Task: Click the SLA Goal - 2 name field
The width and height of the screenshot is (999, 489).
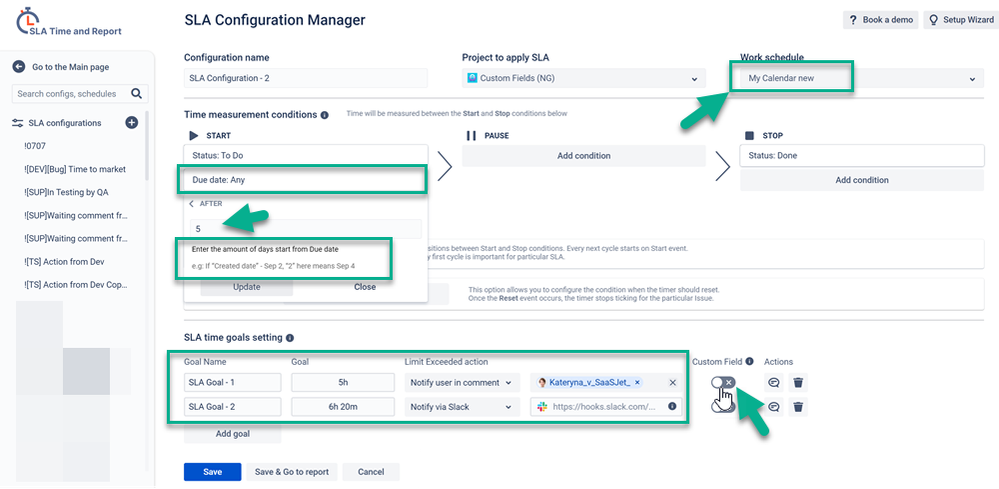Action: coord(233,407)
